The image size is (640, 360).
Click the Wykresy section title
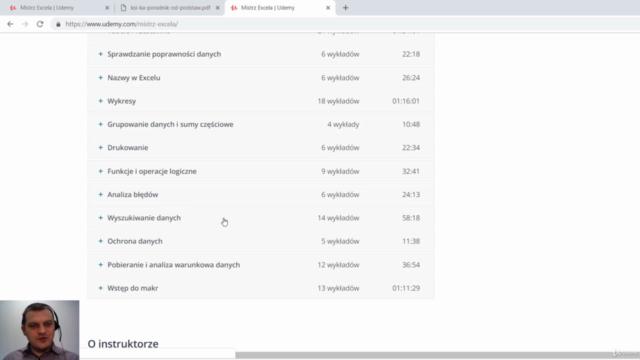(x=122, y=101)
